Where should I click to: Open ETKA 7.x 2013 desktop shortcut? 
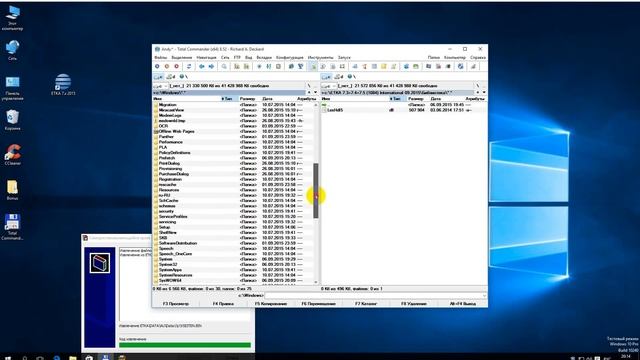point(63,84)
